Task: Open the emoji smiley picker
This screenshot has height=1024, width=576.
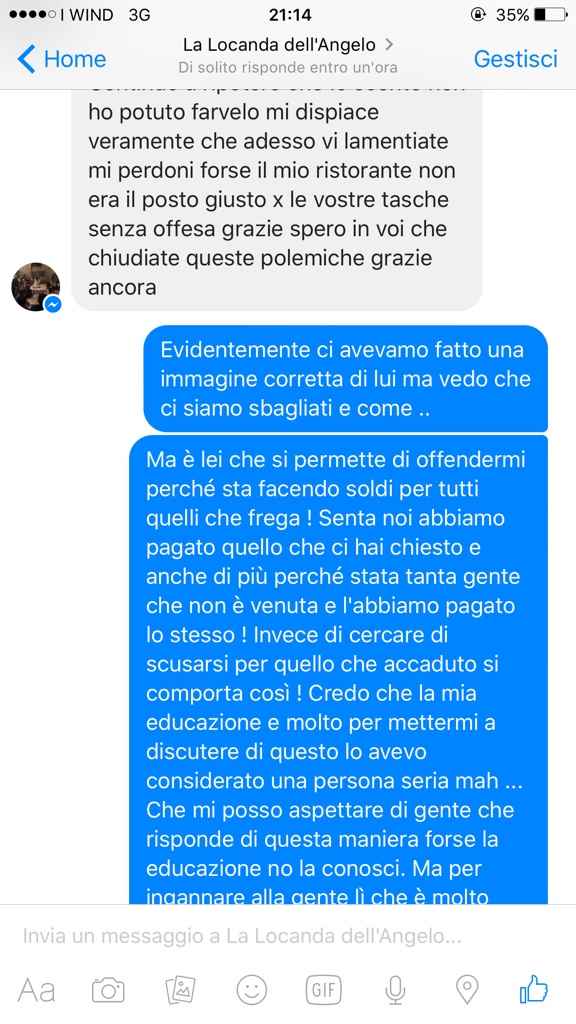Action: pos(251,990)
